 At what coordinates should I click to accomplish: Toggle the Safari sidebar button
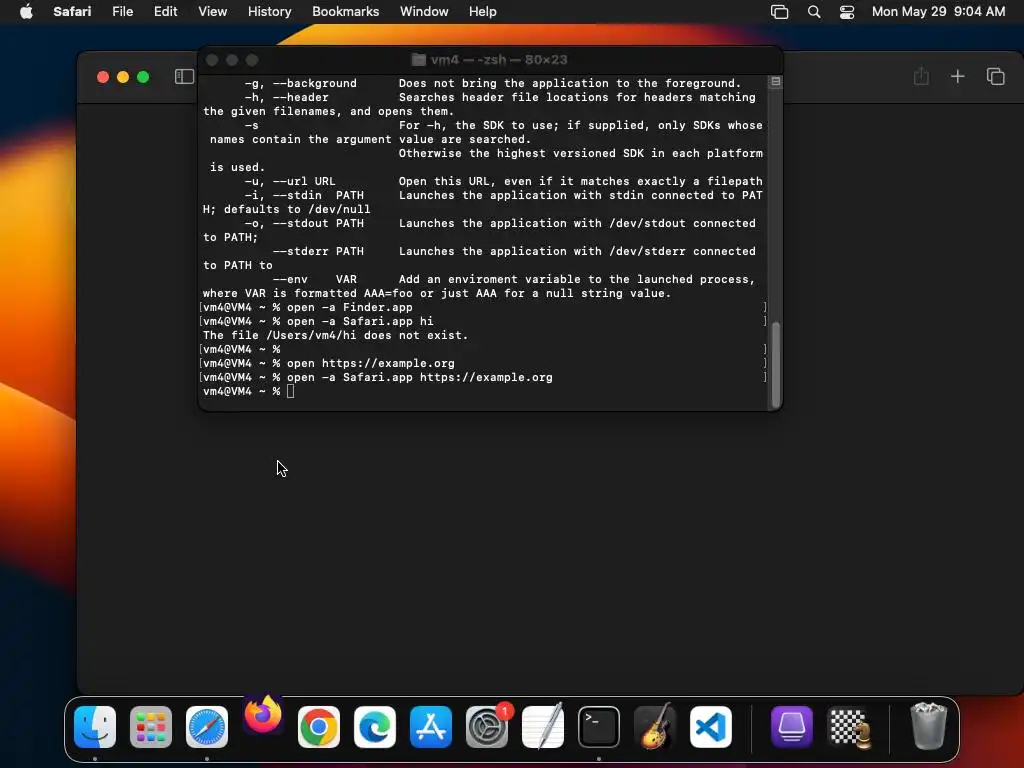tap(184, 77)
